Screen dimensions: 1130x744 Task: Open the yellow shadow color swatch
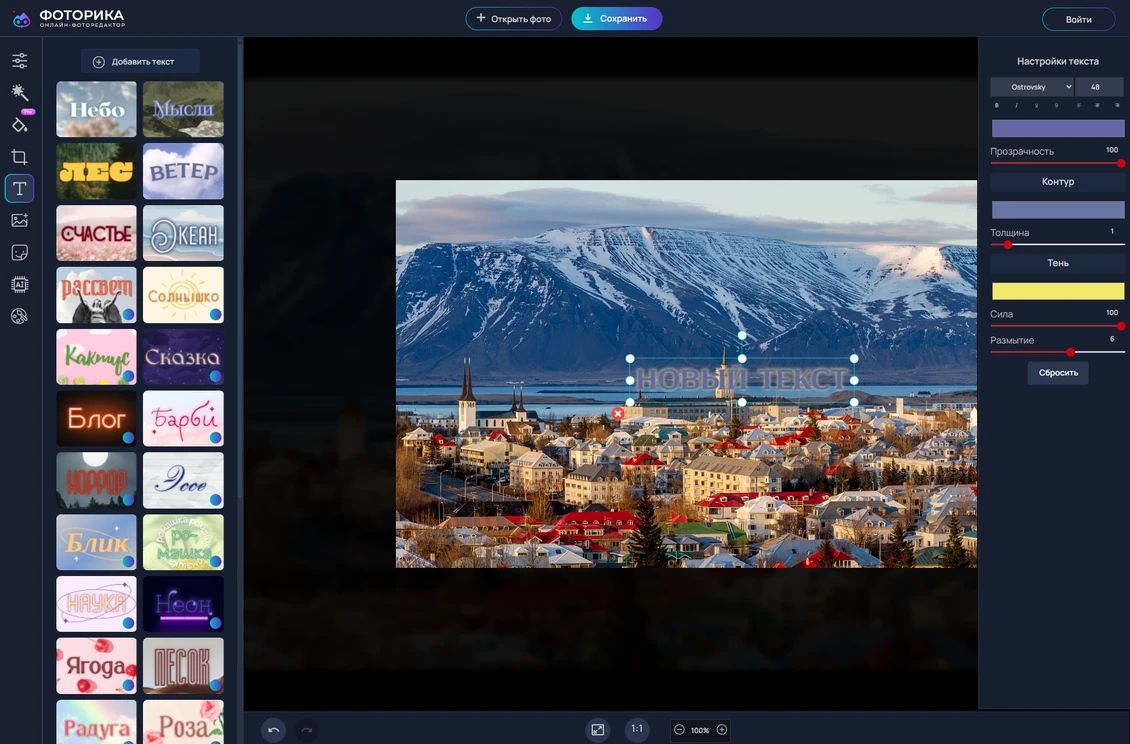point(1058,291)
